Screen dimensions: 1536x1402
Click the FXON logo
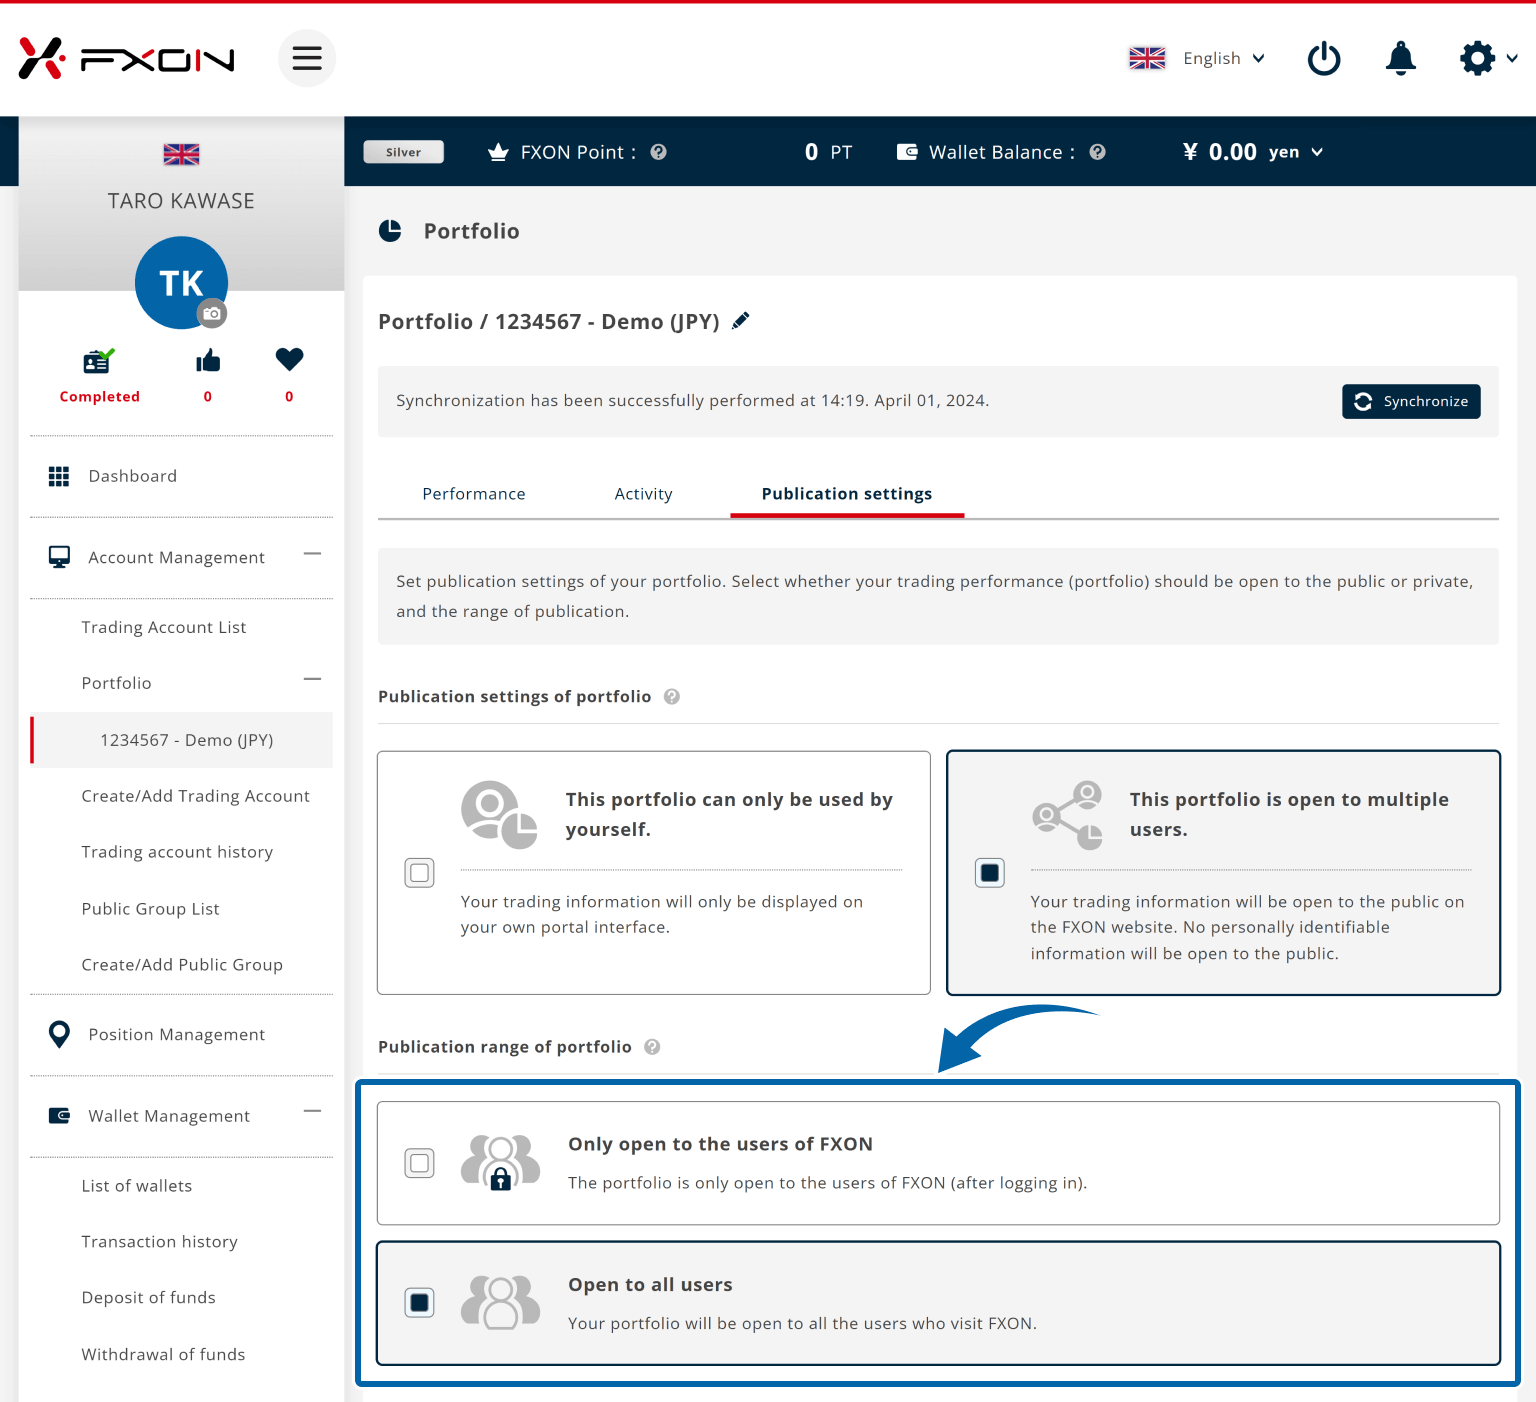click(127, 59)
